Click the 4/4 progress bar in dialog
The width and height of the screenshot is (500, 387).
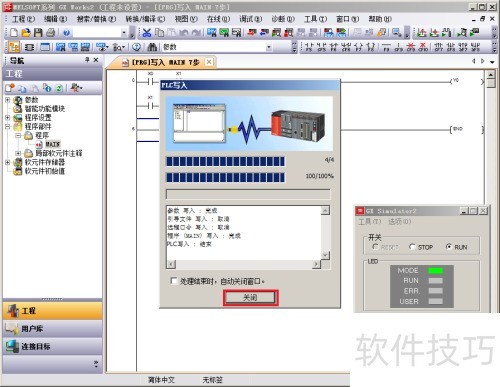point(225,161)
